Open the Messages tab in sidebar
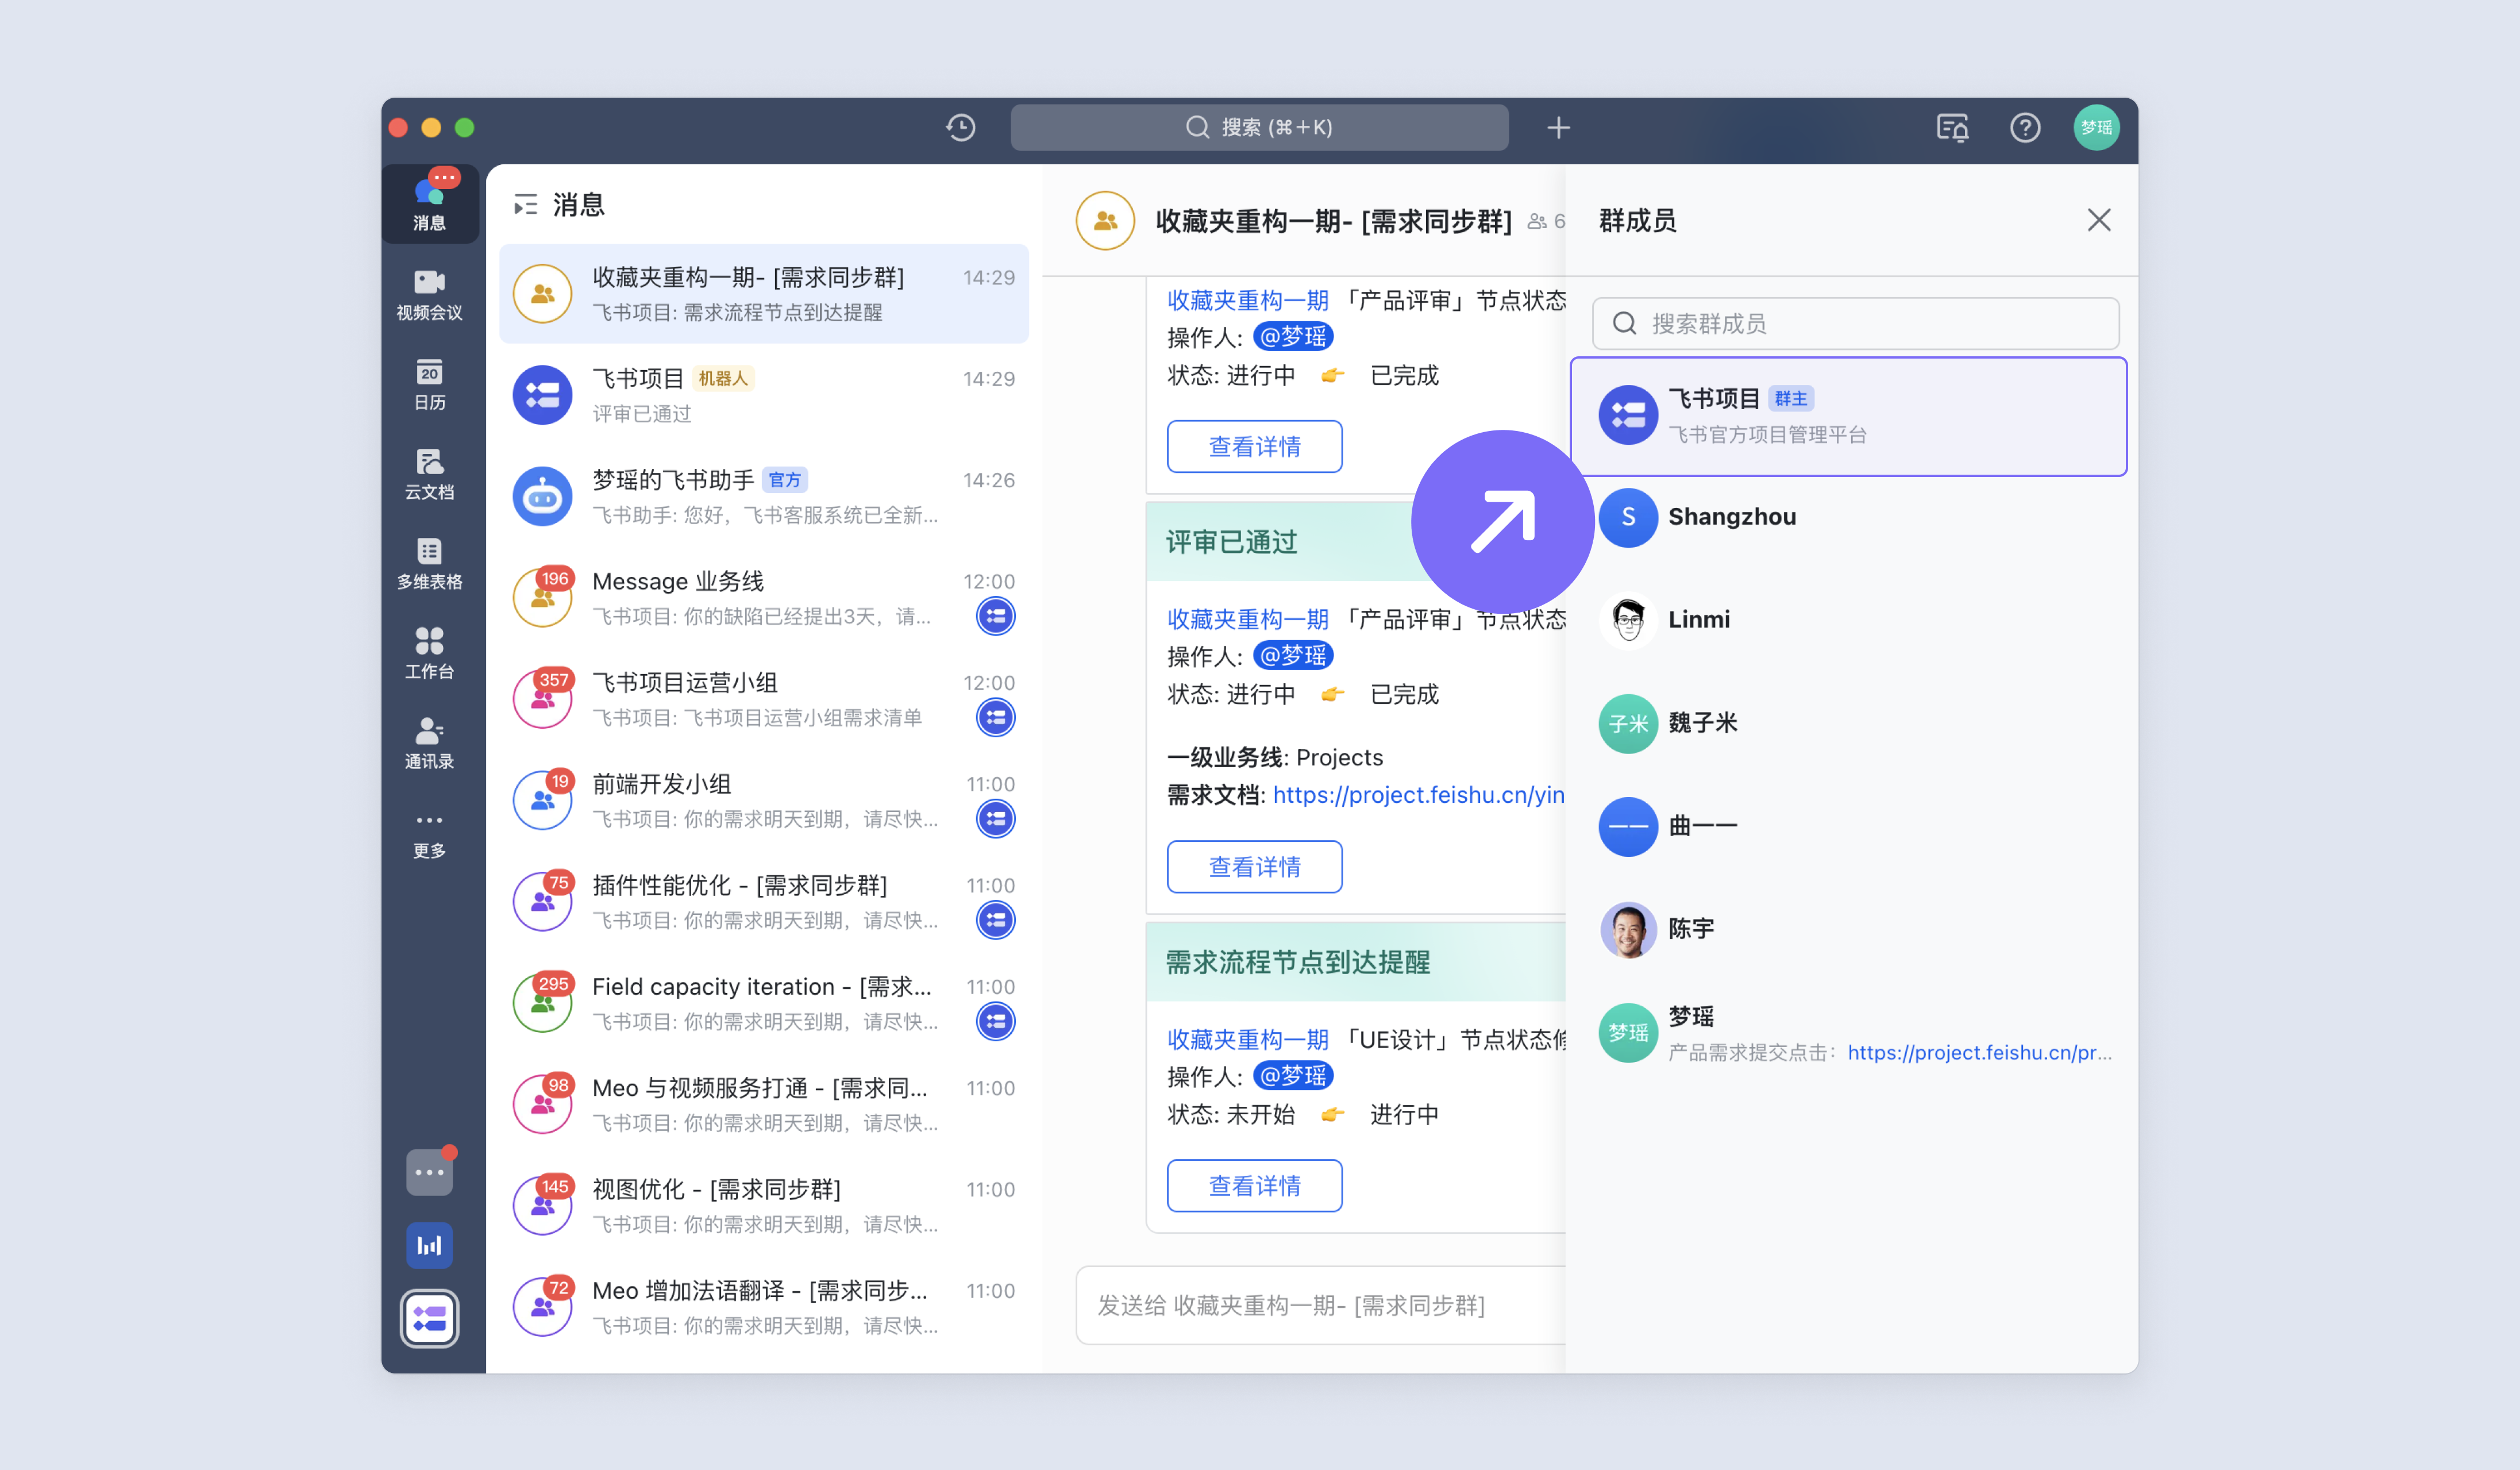2520x1470 pixels. [x=430, y=203]
